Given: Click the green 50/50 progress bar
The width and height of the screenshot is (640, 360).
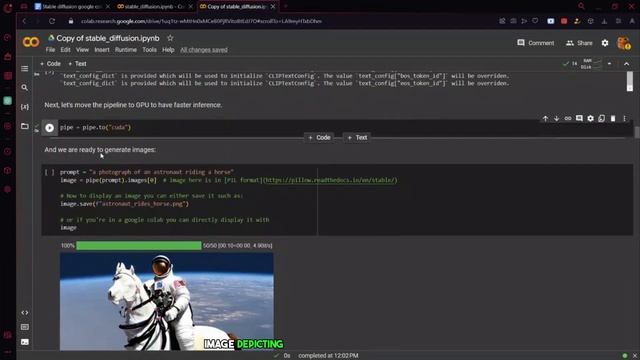Looking at the screenshot, I should click(139, 245).
